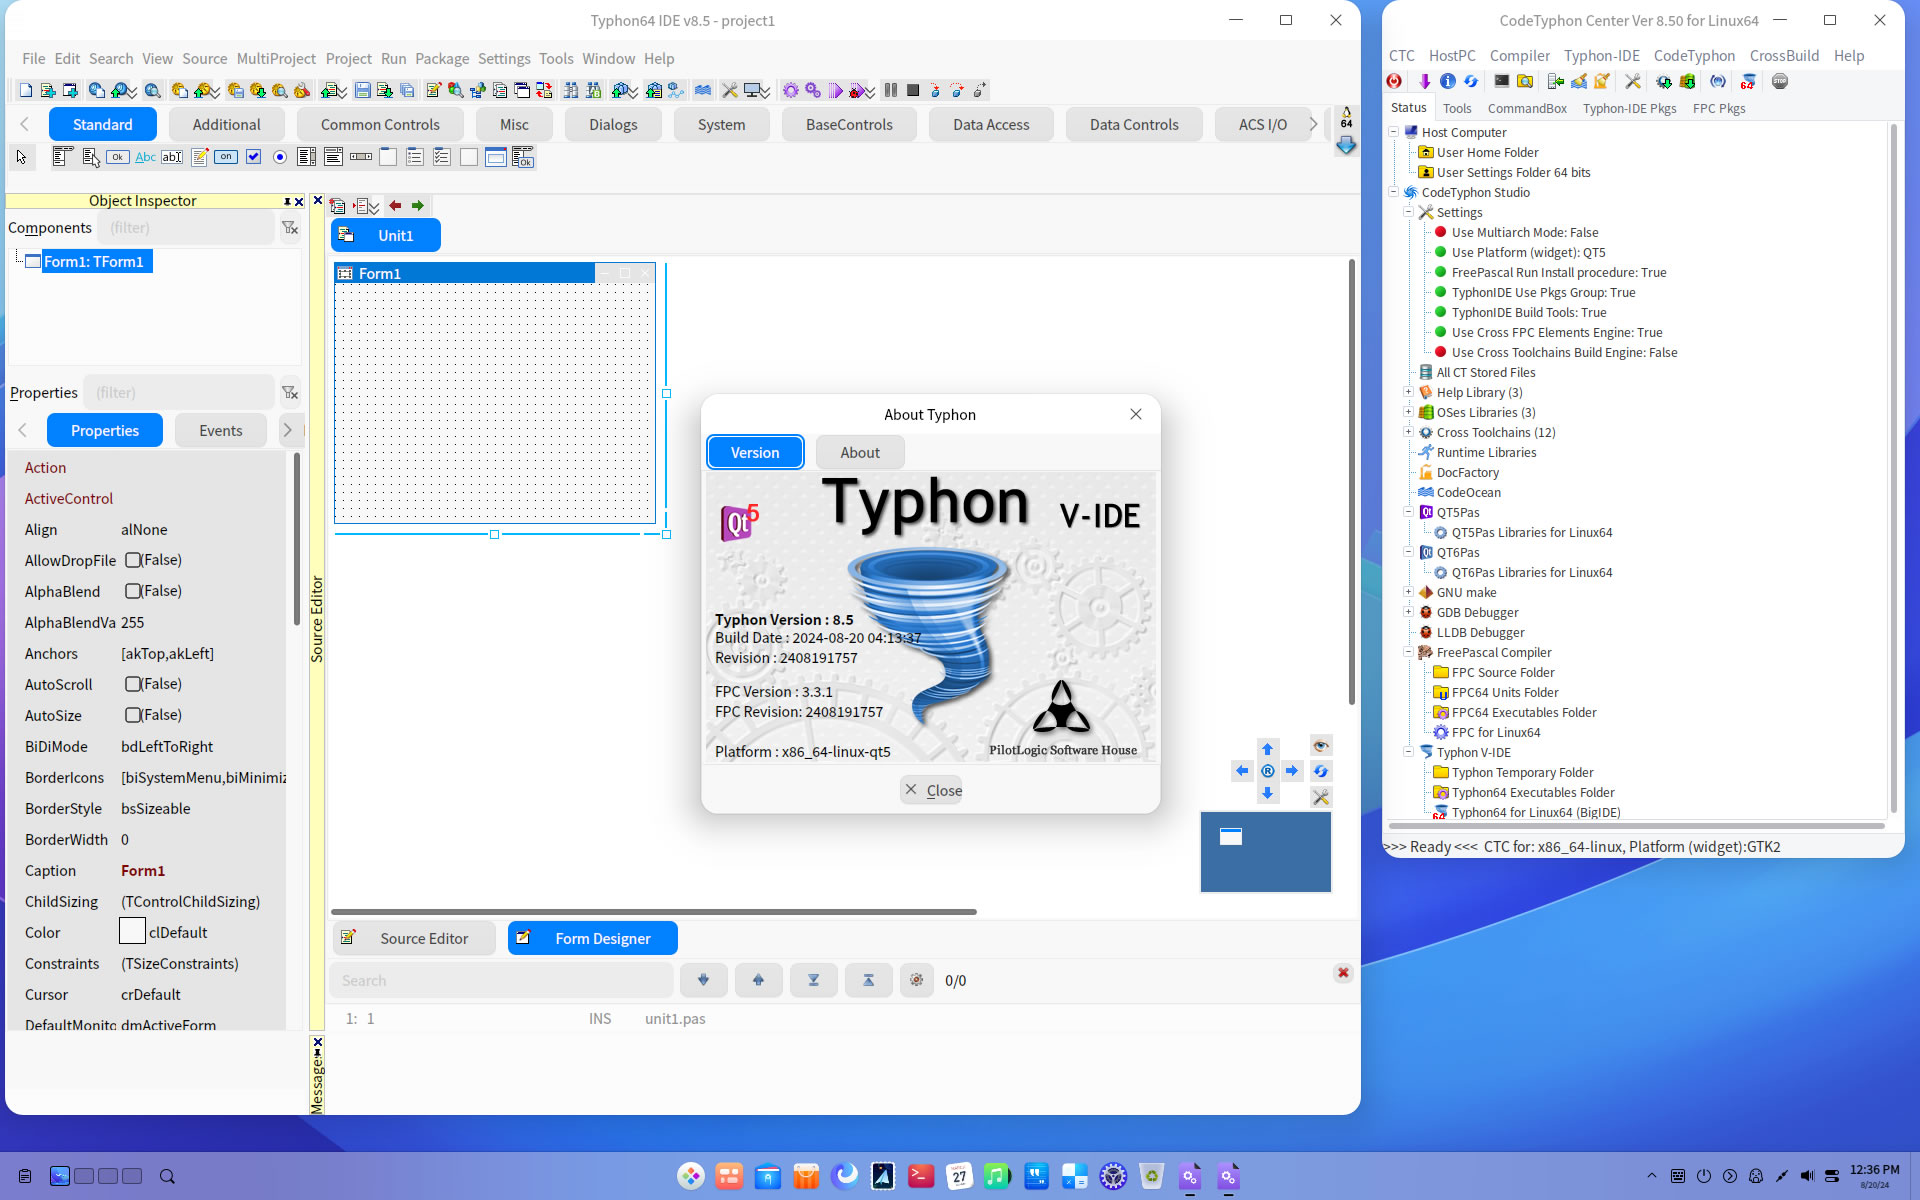Image resolution: width=1920 pixels, height=1200 pixels.
Task: Open CommandBox tab in CodeTyphon Center
Action: tap(1527, 109)
